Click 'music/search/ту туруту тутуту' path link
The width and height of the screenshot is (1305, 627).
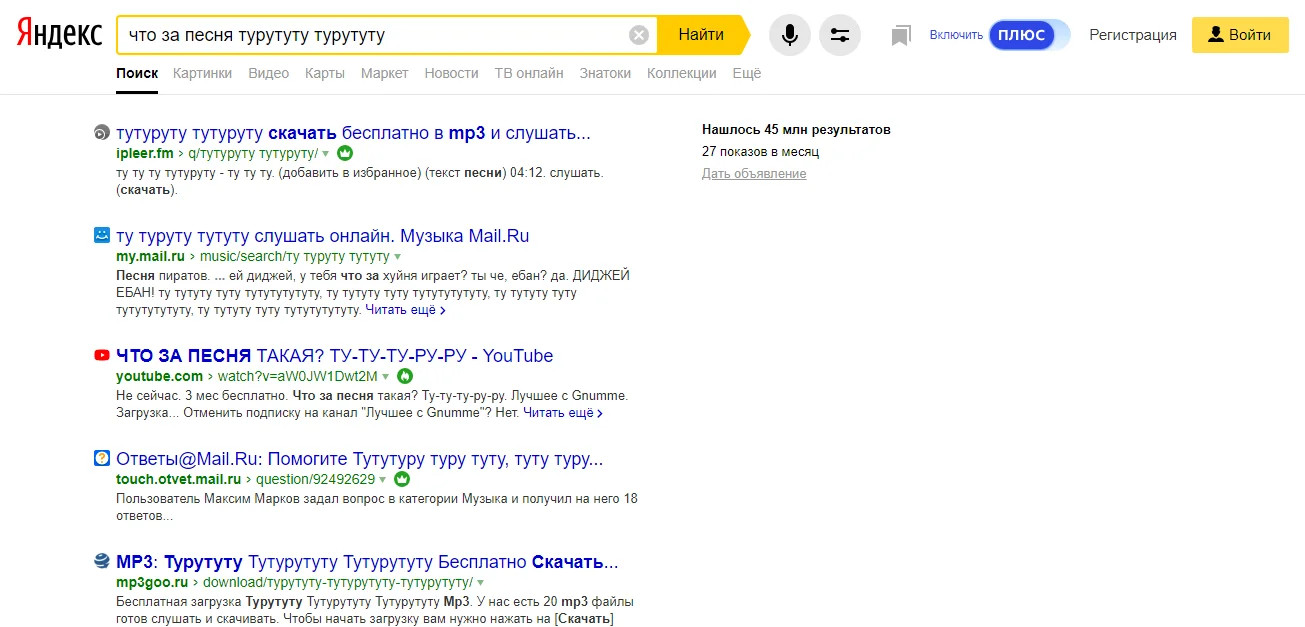[x=295, y=257]
